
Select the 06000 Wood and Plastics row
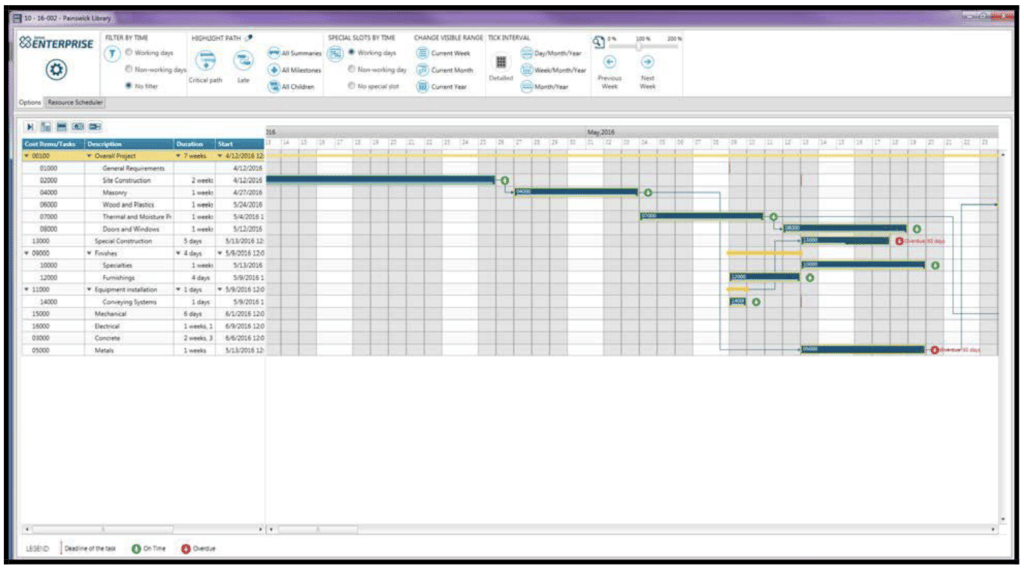click(x=143, y=204)
